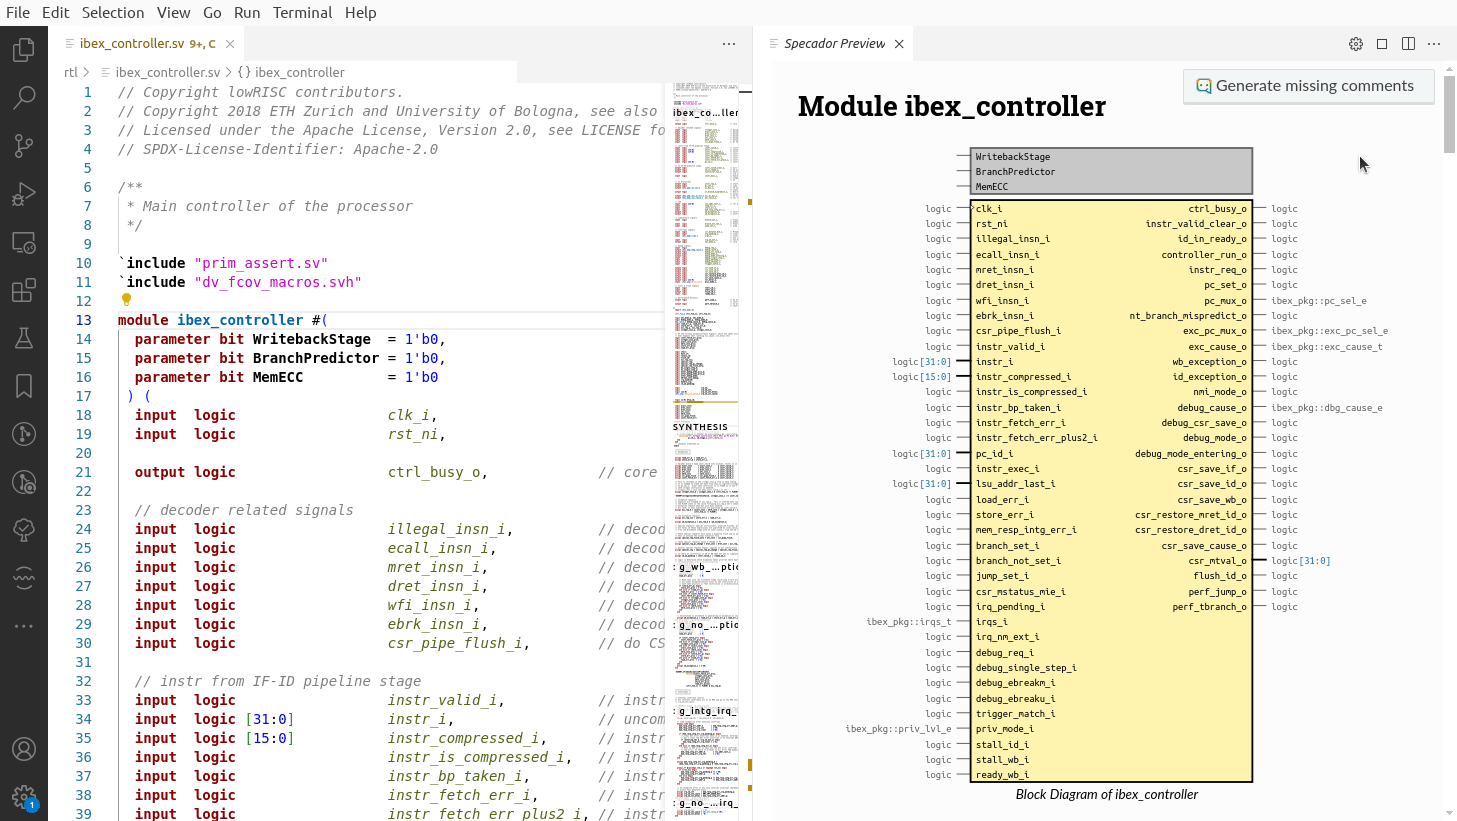Open the Terminal menu

(302, 12)
